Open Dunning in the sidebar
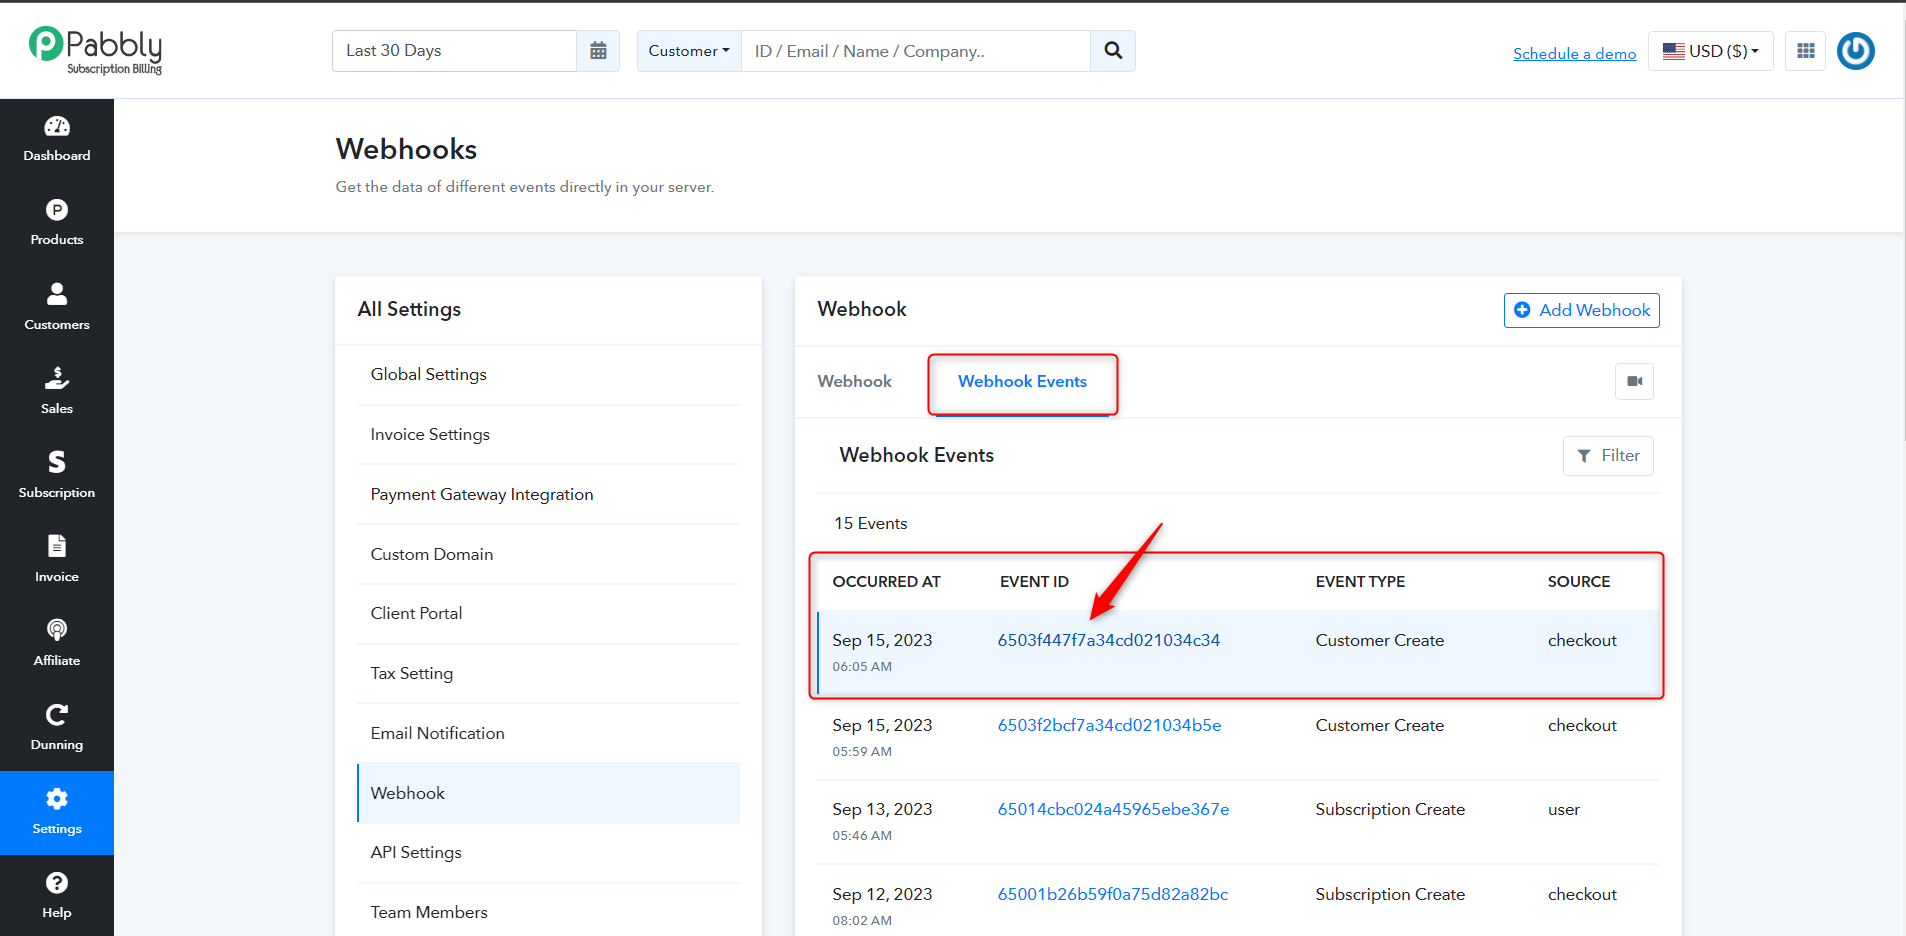Viewport: 1906px width, 936px height. [x=57, y=727]
